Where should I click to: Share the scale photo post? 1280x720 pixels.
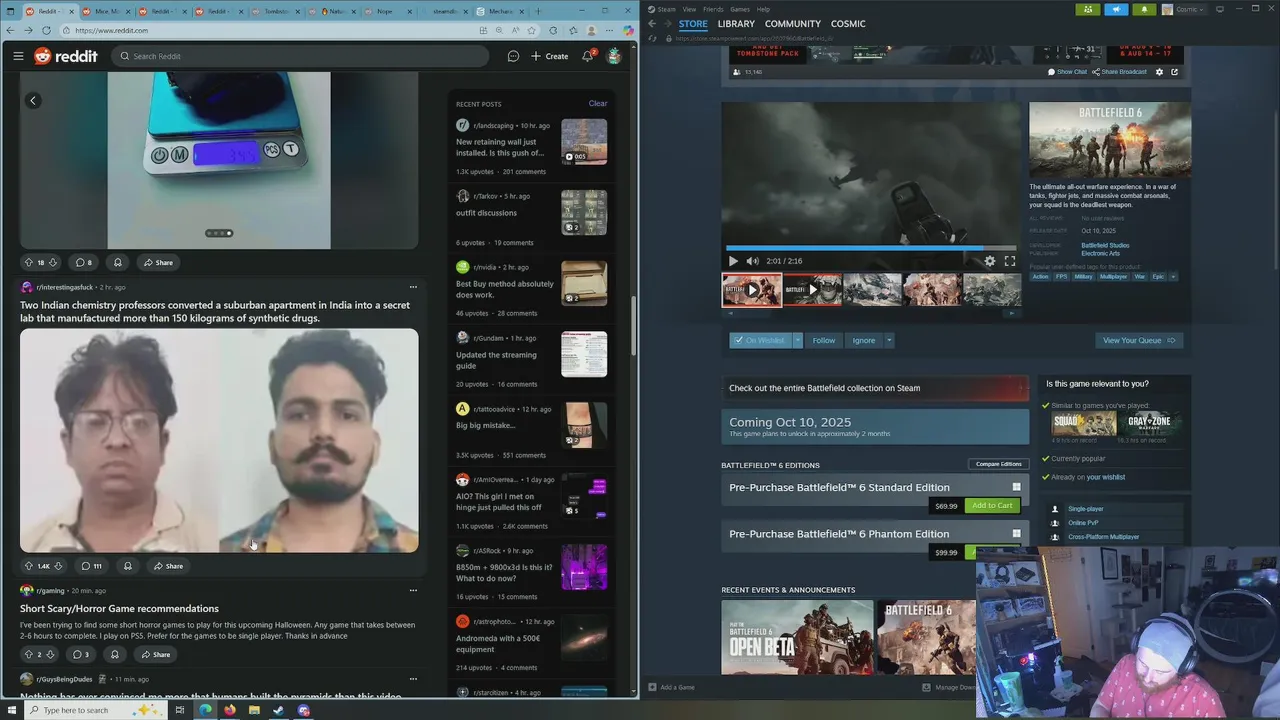[x=158, y=262]
